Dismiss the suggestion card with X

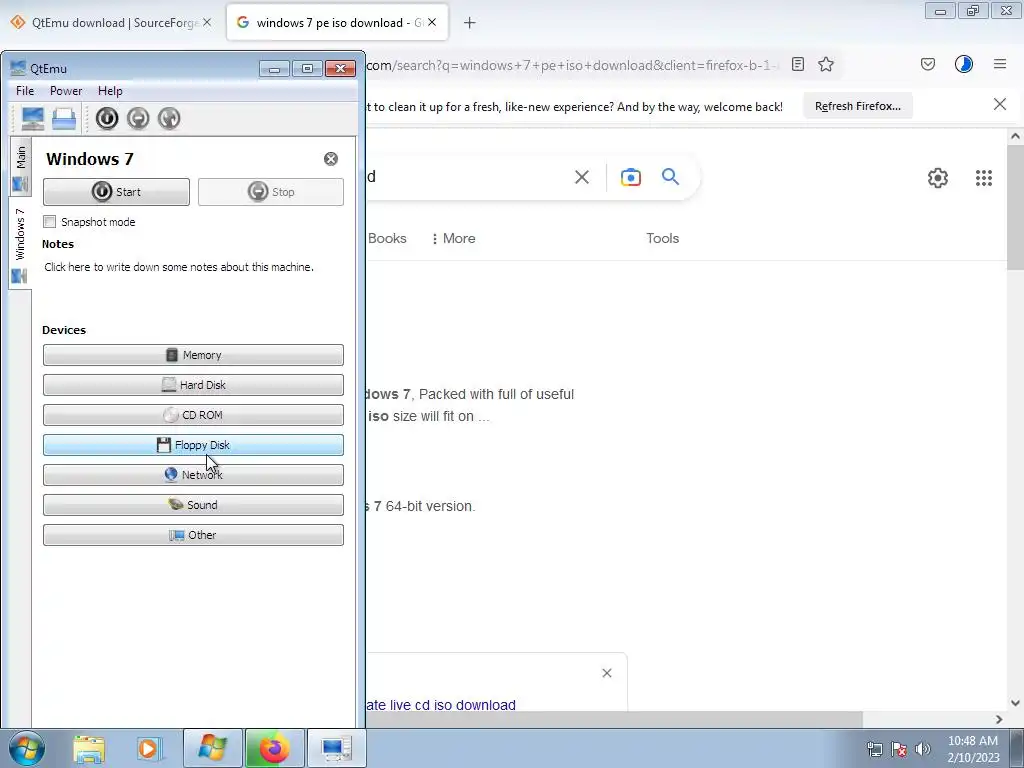(607, 673)
